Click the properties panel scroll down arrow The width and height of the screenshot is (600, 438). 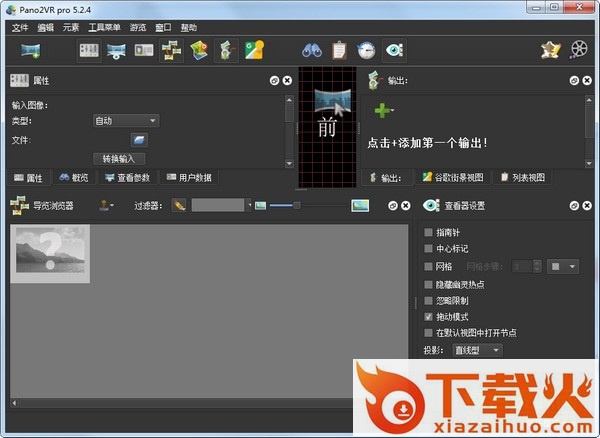tap(289, 164)
